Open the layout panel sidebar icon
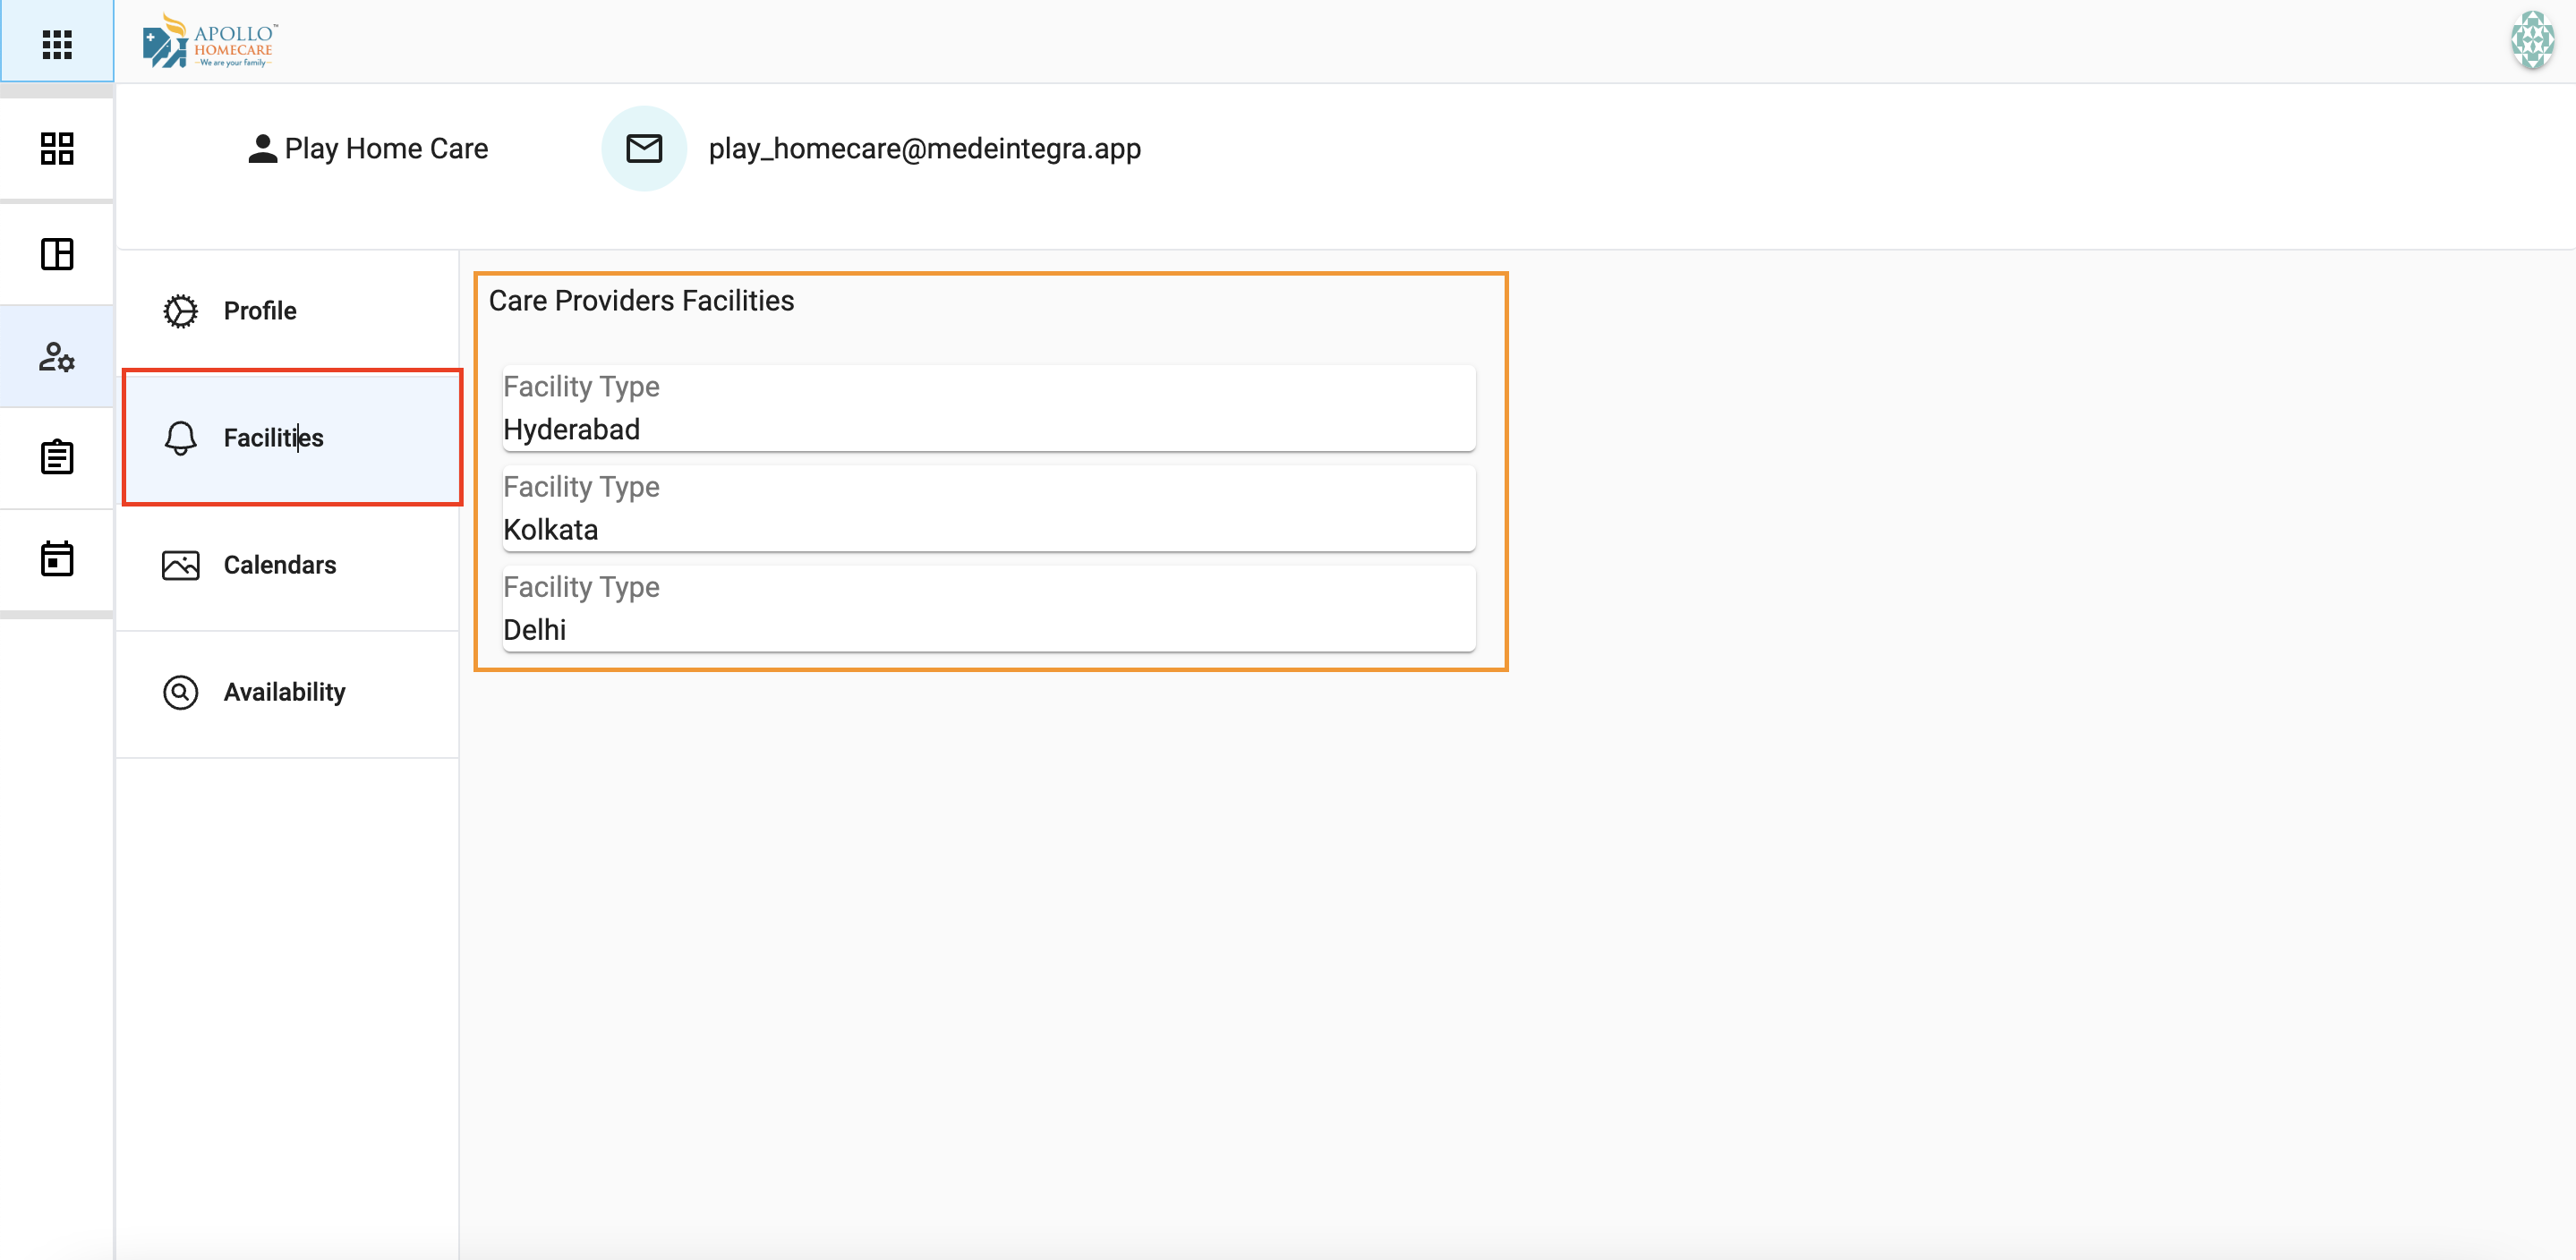Screen dimensions: 2576x1260 coord(57,254)
